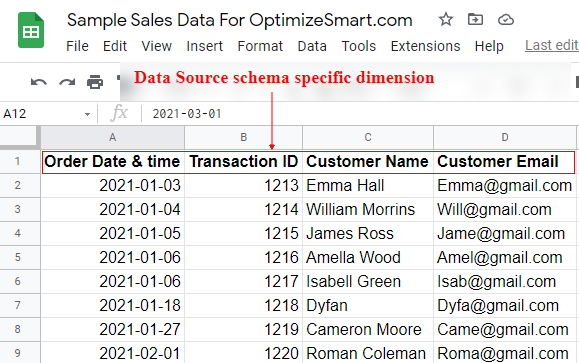Expand the Name box dropdown arrow
The width and height of the screenshot is (579, 363).
tap(88, 114)
